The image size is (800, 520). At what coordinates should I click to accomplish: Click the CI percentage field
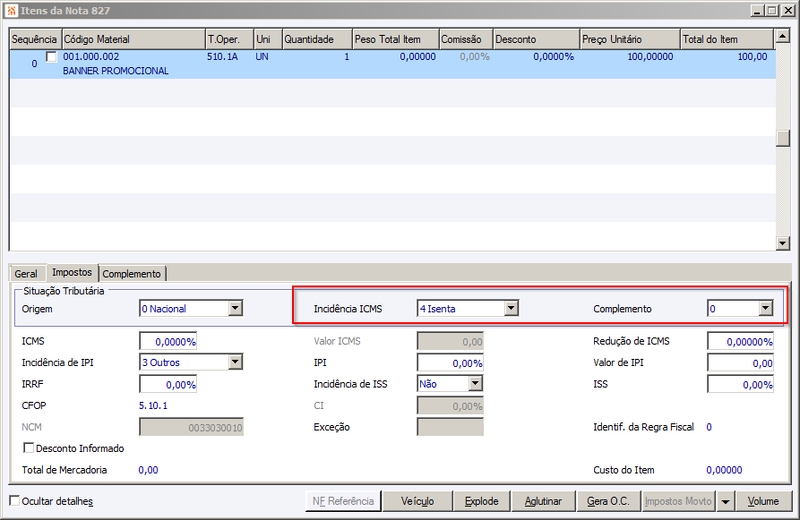450,406
